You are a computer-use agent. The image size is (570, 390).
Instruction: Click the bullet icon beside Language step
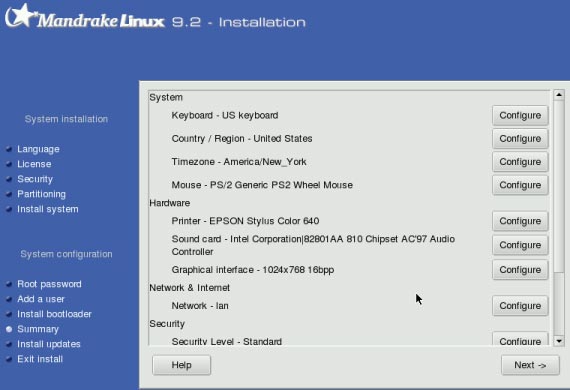pos(9,149)
